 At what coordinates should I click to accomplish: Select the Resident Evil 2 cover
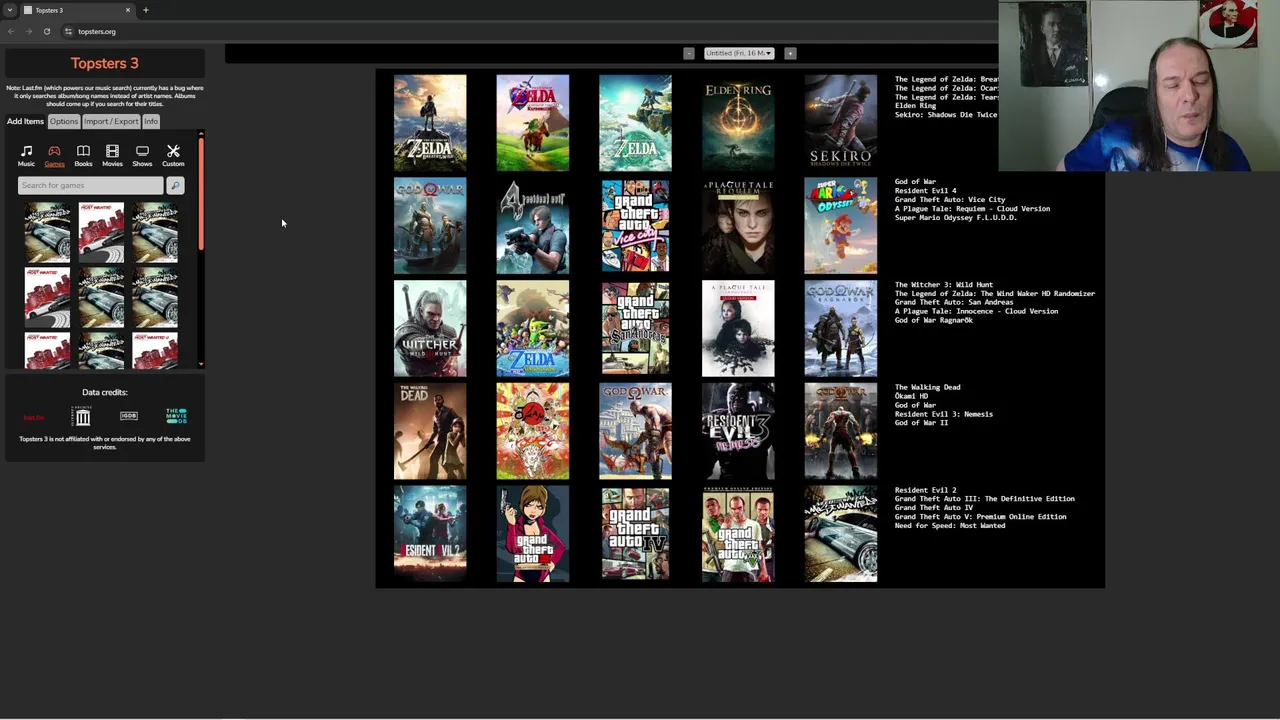point(430,534)
